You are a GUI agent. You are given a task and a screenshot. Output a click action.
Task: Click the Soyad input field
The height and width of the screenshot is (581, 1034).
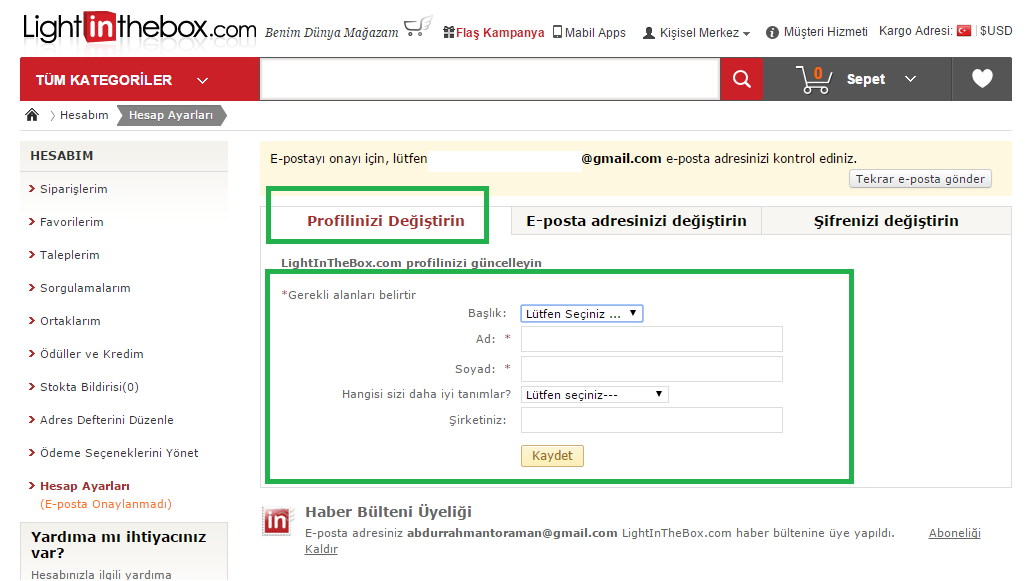click(x=652, y=369)
